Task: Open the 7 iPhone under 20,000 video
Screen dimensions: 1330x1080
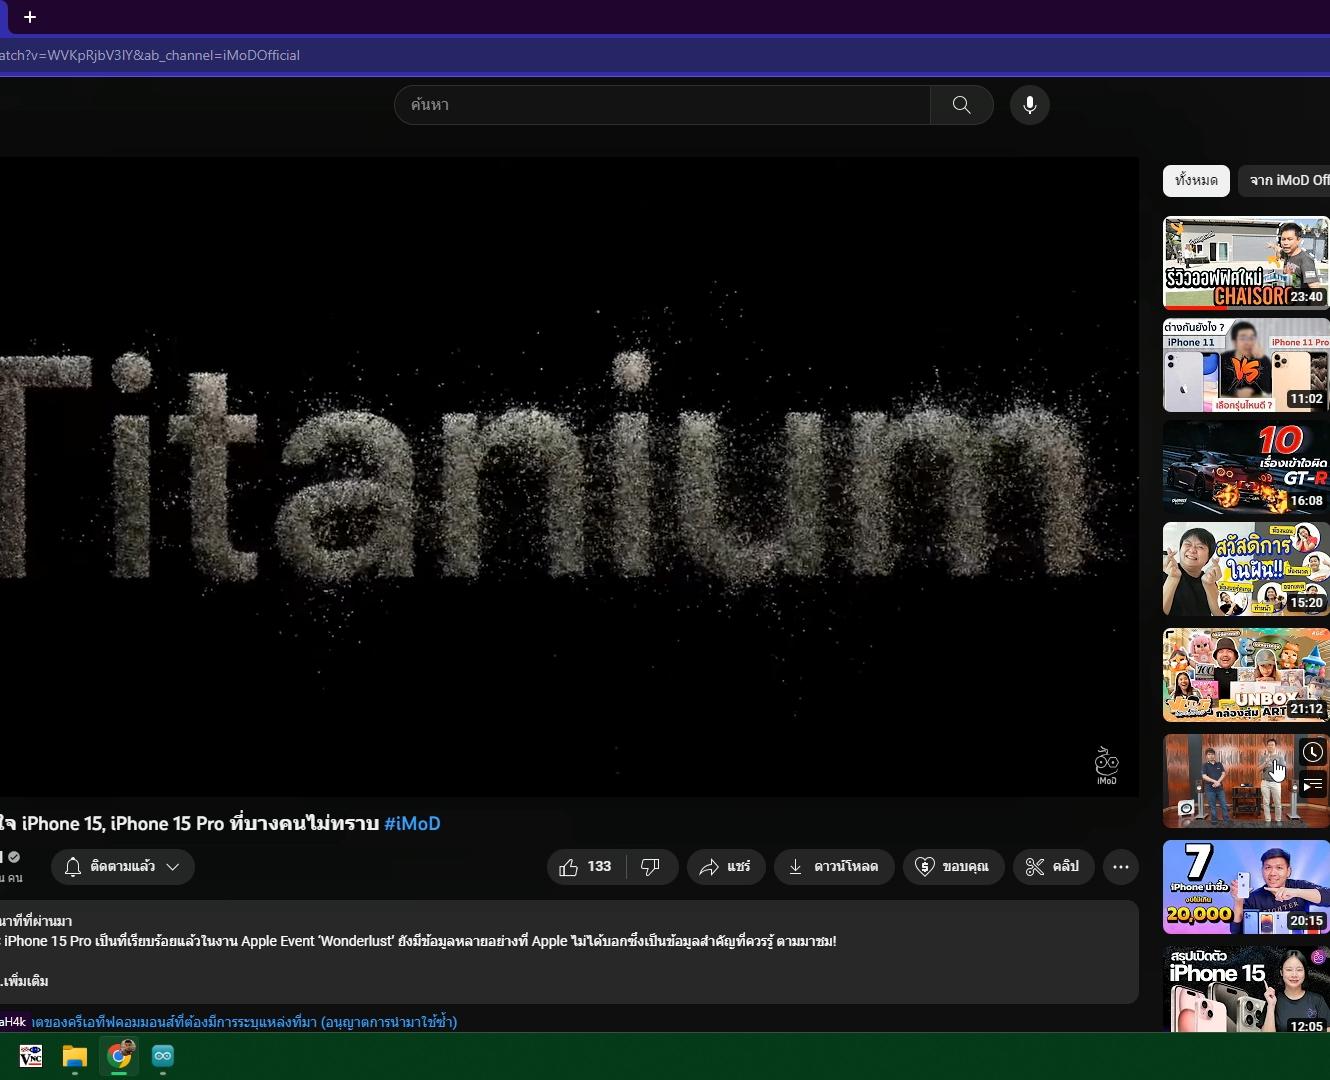Action: pyautogui.click(x=1246, y=887)
